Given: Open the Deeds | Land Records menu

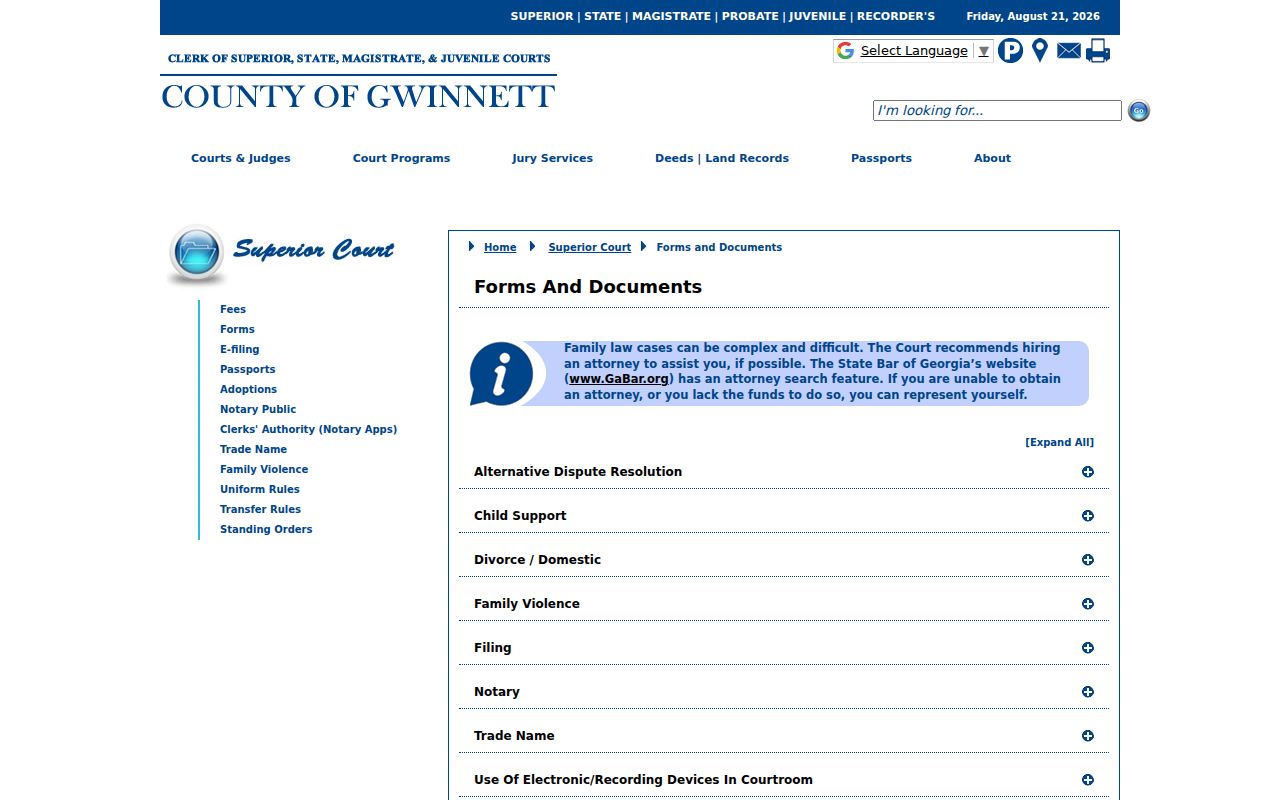Looking at the screenshot, I should point(722,158).
